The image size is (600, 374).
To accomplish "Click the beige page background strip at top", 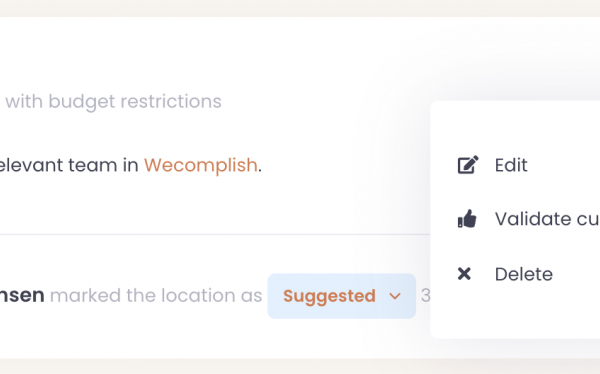I will (x=300, y=8).
